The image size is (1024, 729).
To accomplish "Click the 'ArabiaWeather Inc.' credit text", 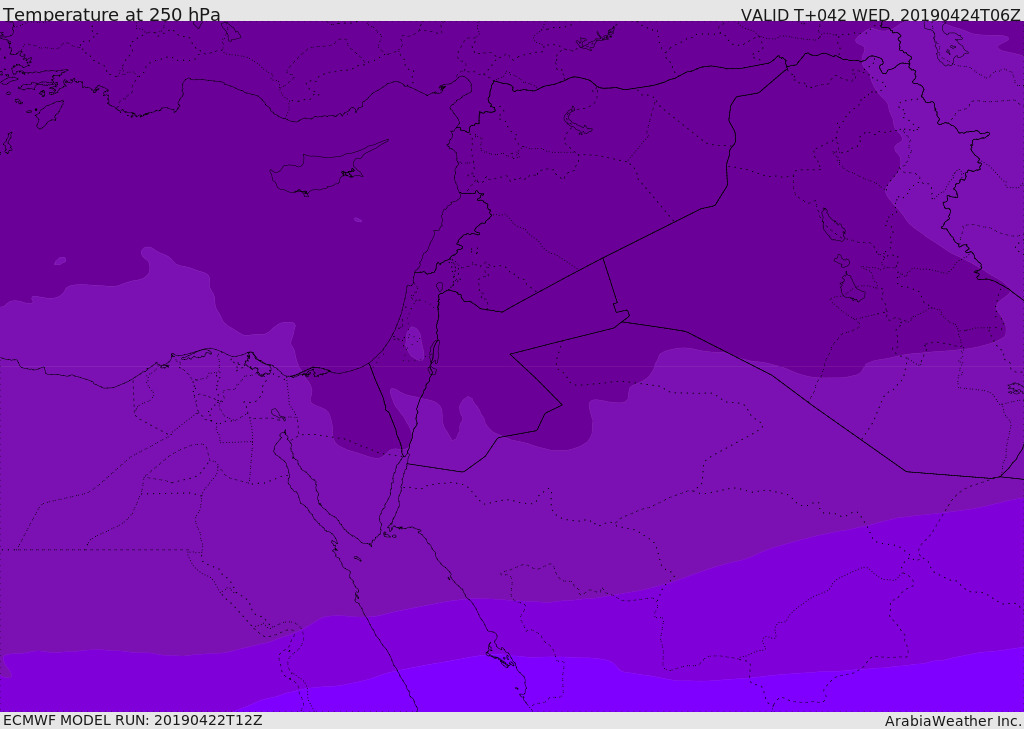I will [x=953, y=721].
